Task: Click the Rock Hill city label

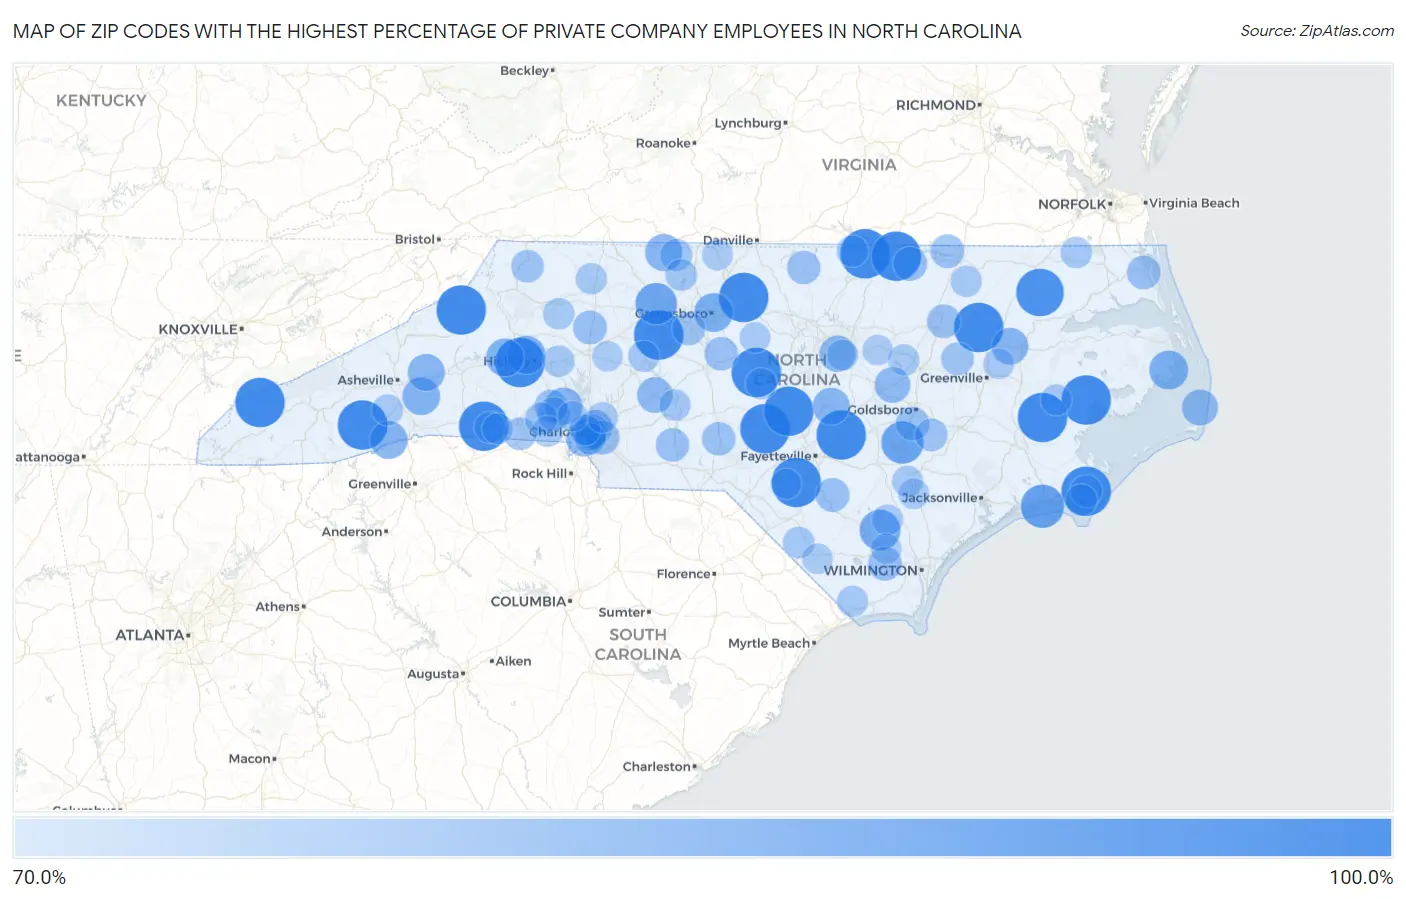Action: (542, 473)
